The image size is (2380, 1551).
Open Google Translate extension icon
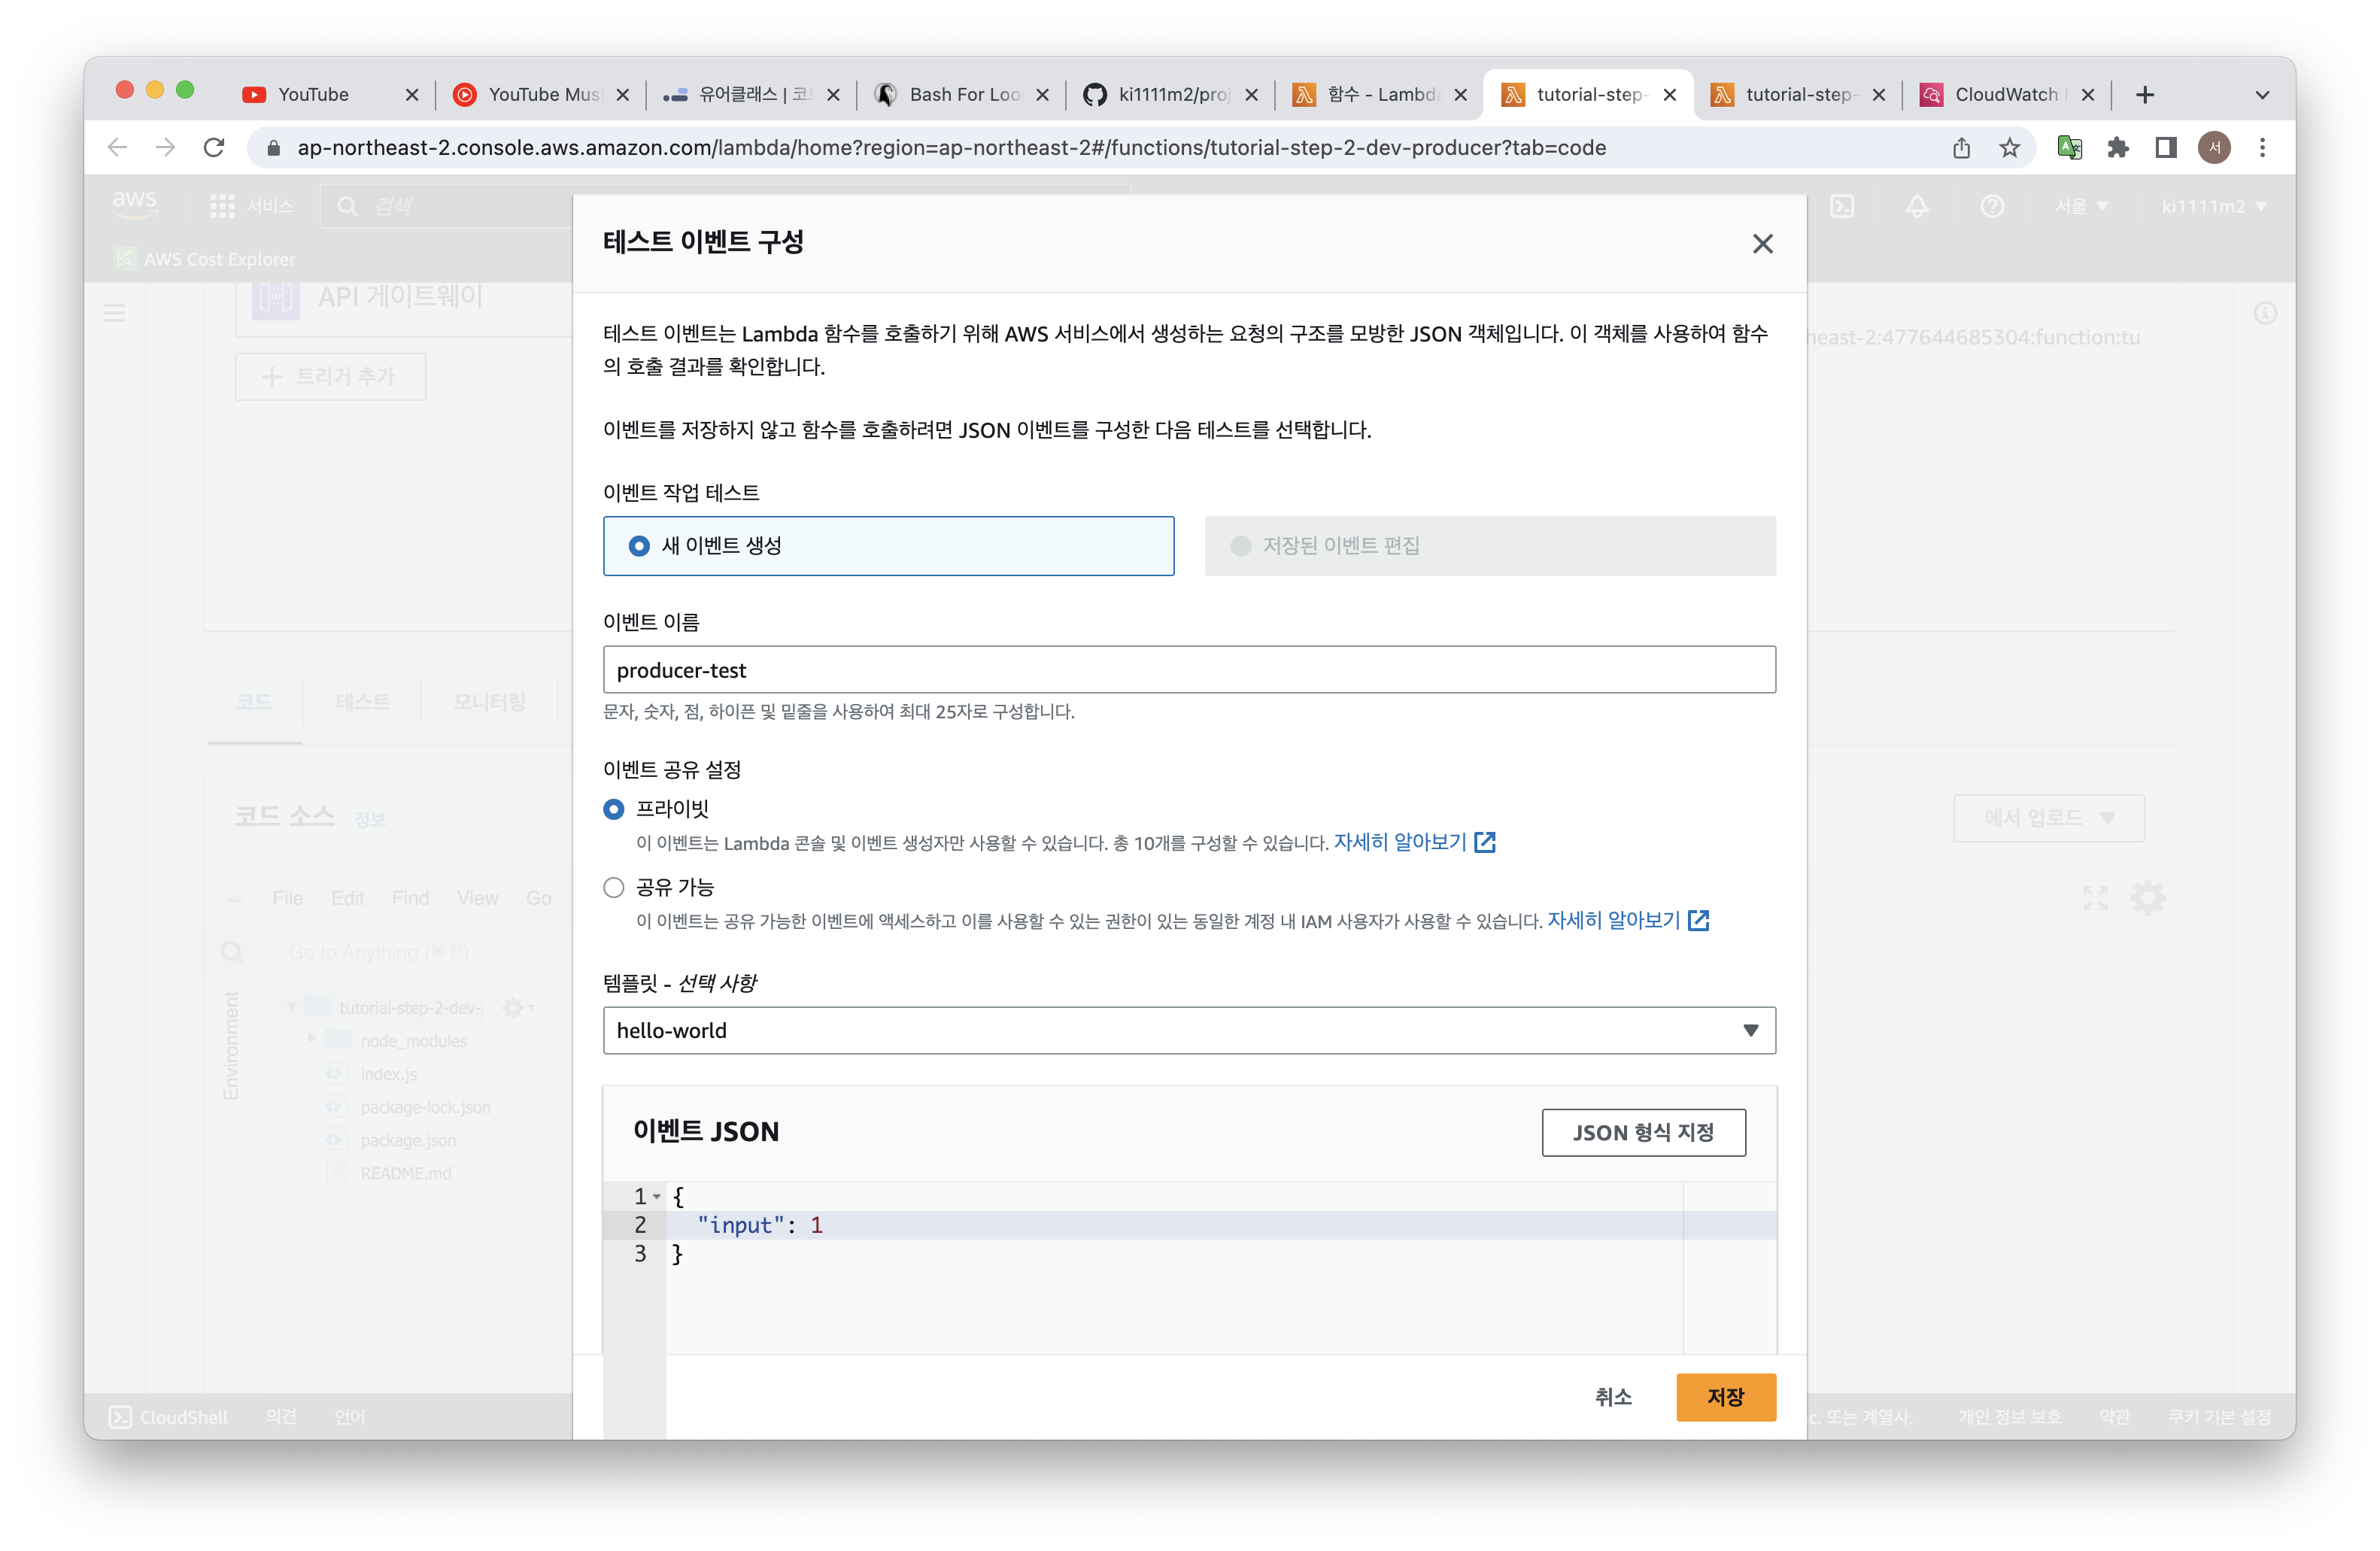click(x=2069, y=148)
